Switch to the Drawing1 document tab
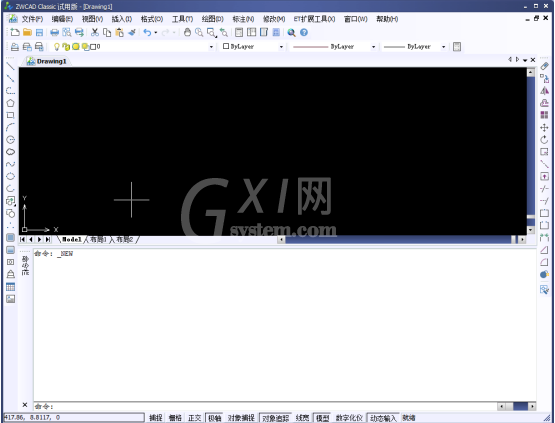The image size is (555, 423). 47,61
